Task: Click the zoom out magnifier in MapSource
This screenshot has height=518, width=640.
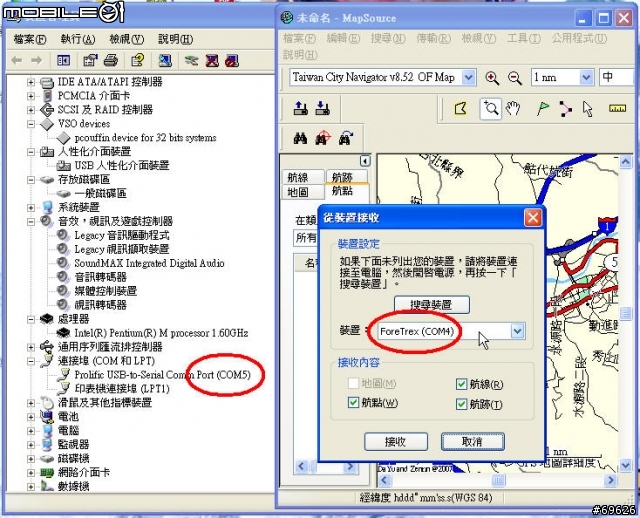Action: (515, 78)
